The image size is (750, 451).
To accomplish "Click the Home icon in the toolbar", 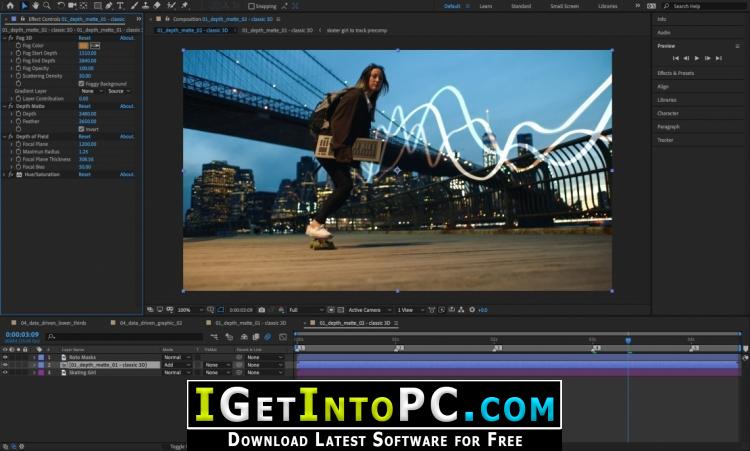I will pyautogui.click(x=9, y=6).
